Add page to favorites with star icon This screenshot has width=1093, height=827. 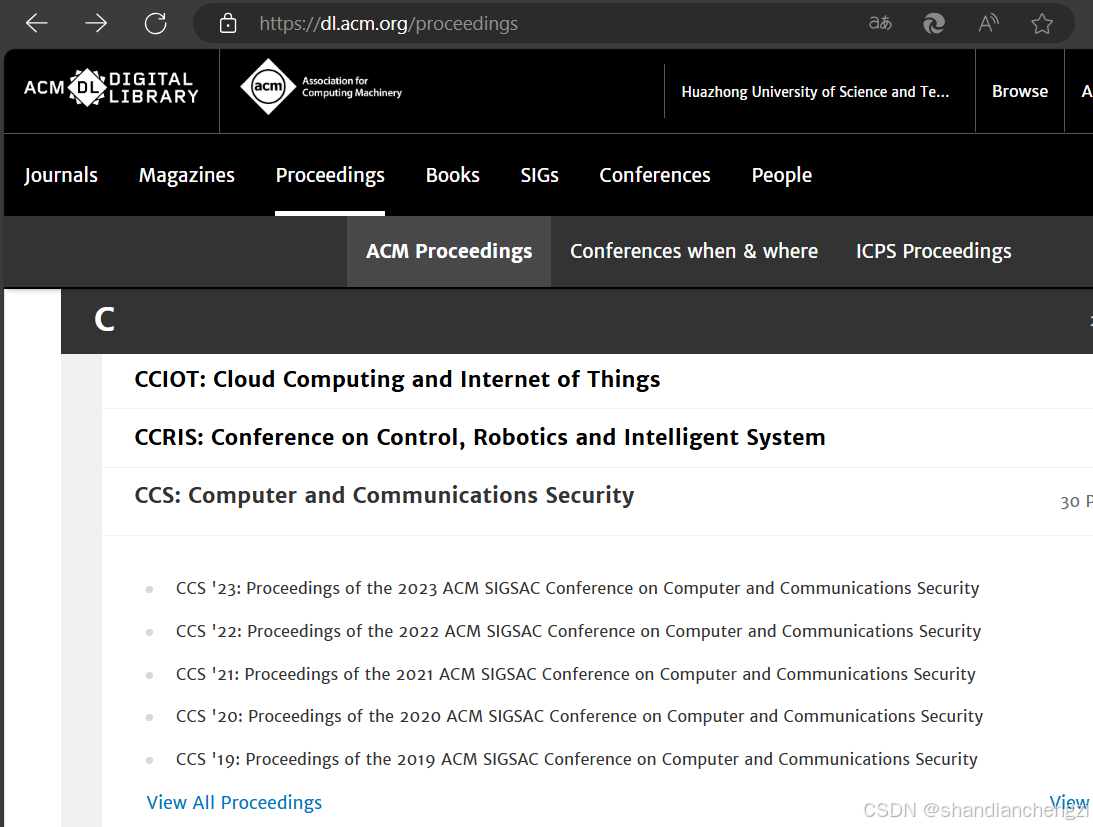point(1042,24)
